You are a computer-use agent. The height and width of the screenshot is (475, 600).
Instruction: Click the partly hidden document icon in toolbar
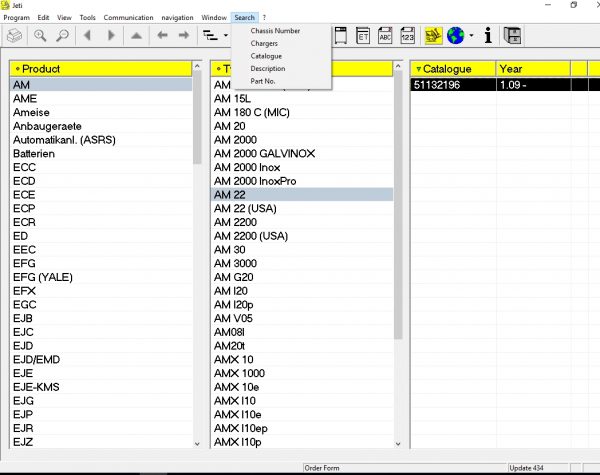(340, 36)
